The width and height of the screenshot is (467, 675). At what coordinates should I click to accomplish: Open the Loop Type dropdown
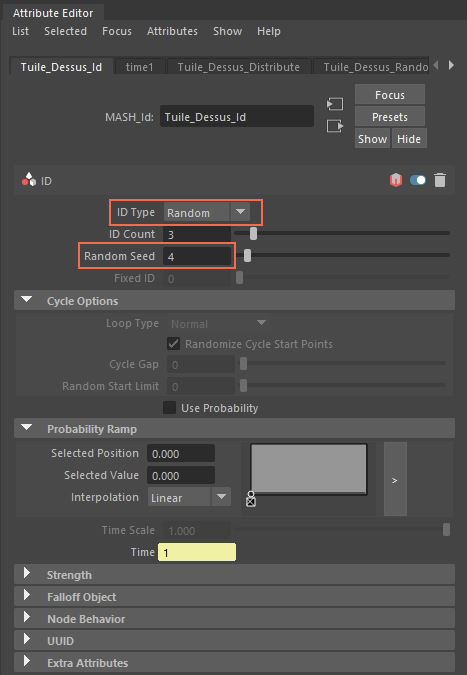219,323
